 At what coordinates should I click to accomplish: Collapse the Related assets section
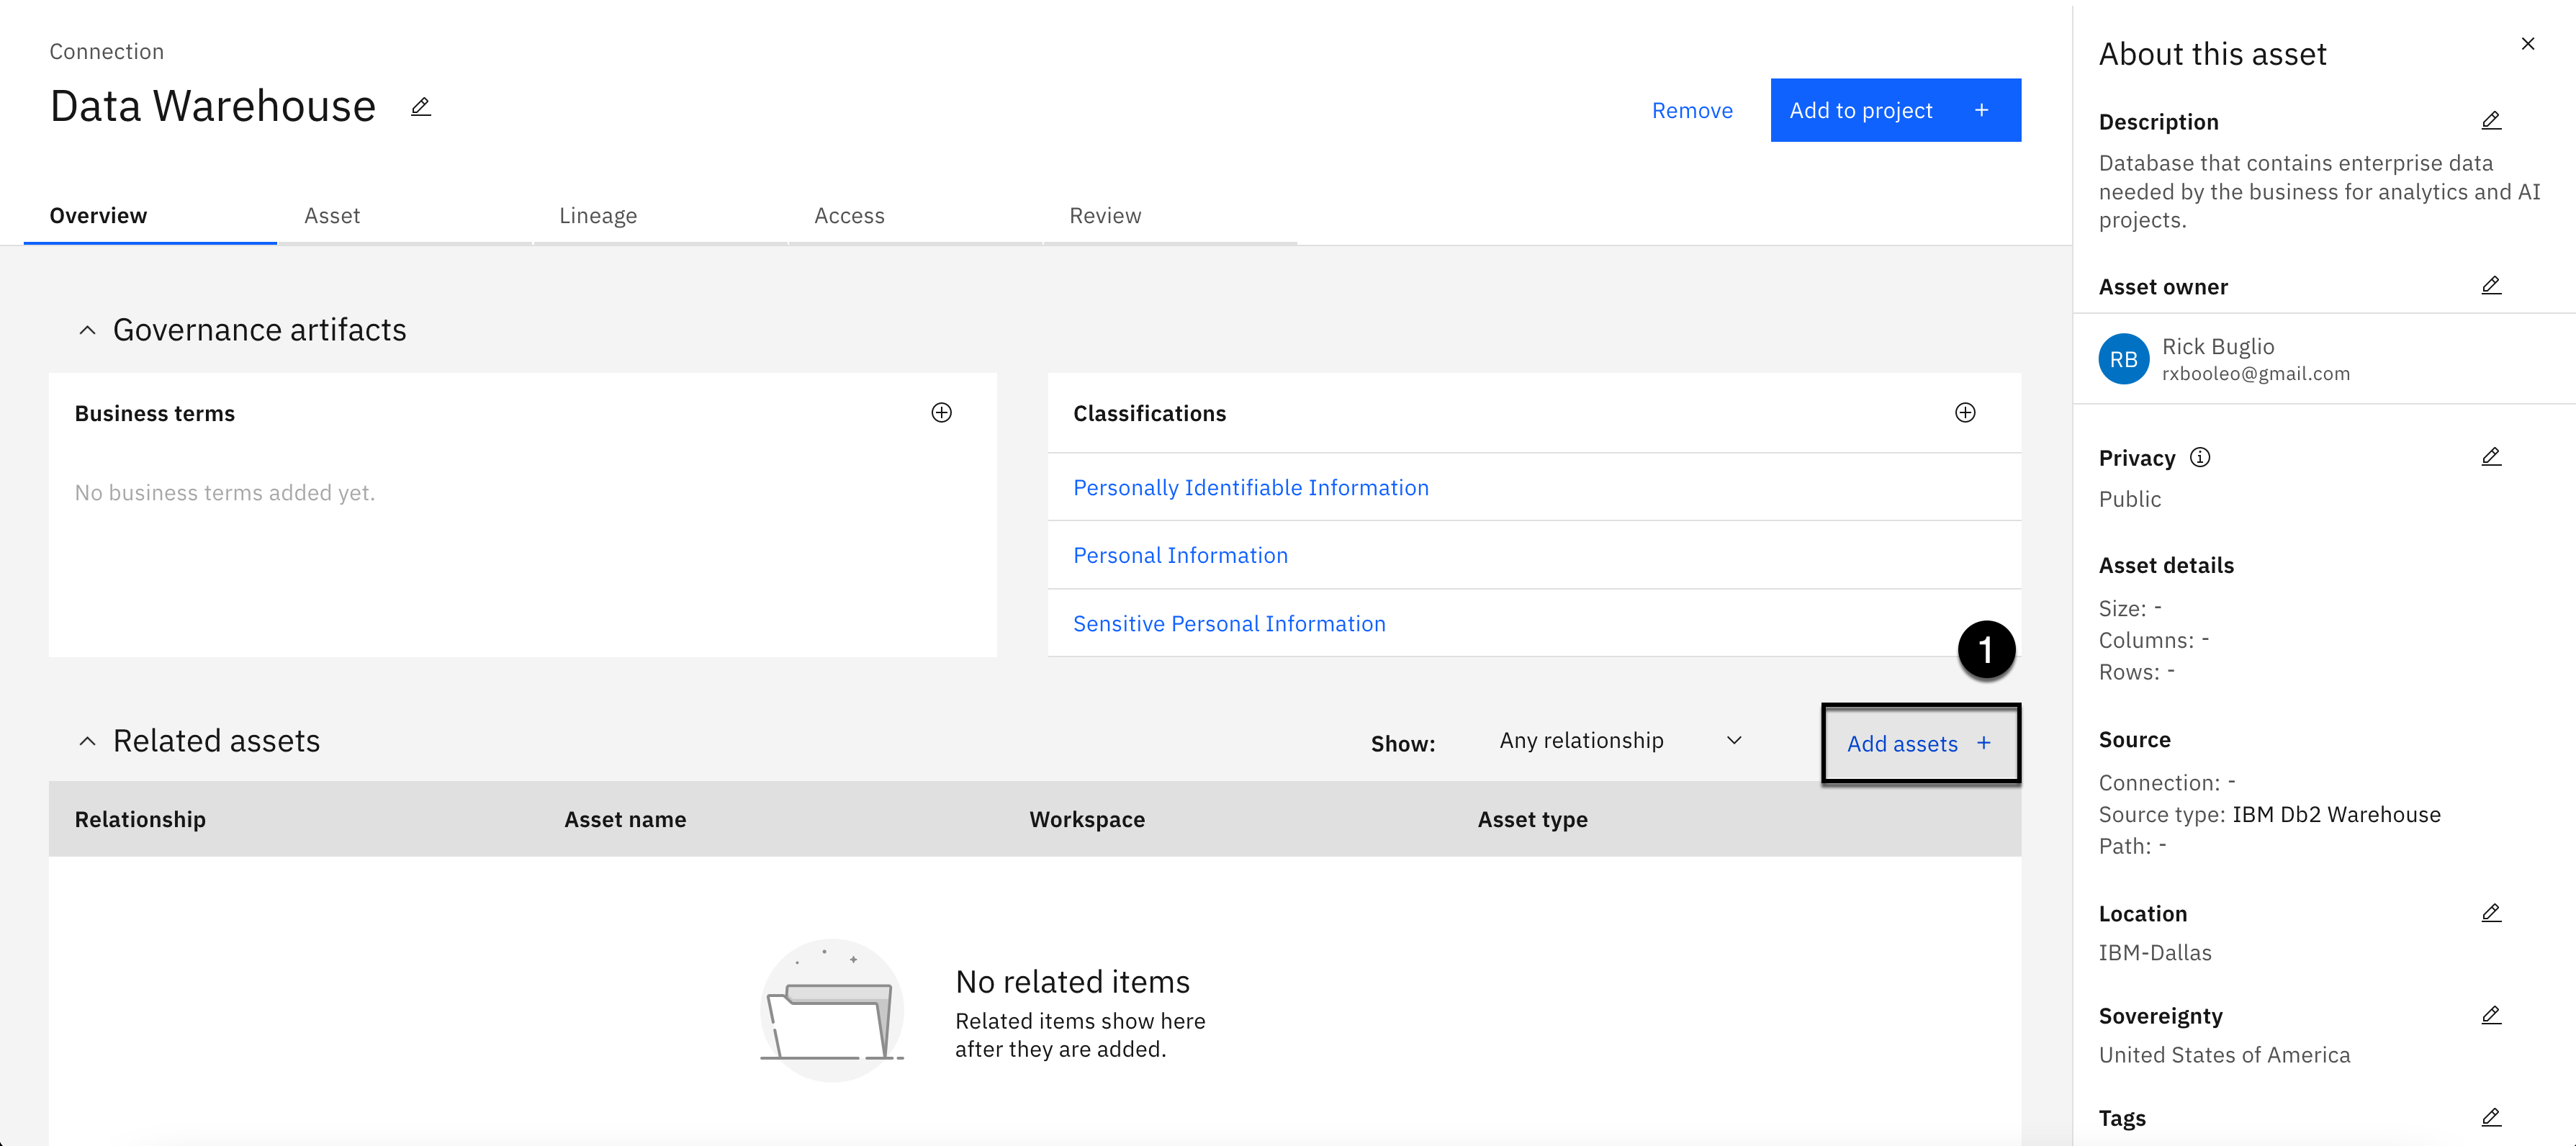pyautogui.click(x=87, y=741)
